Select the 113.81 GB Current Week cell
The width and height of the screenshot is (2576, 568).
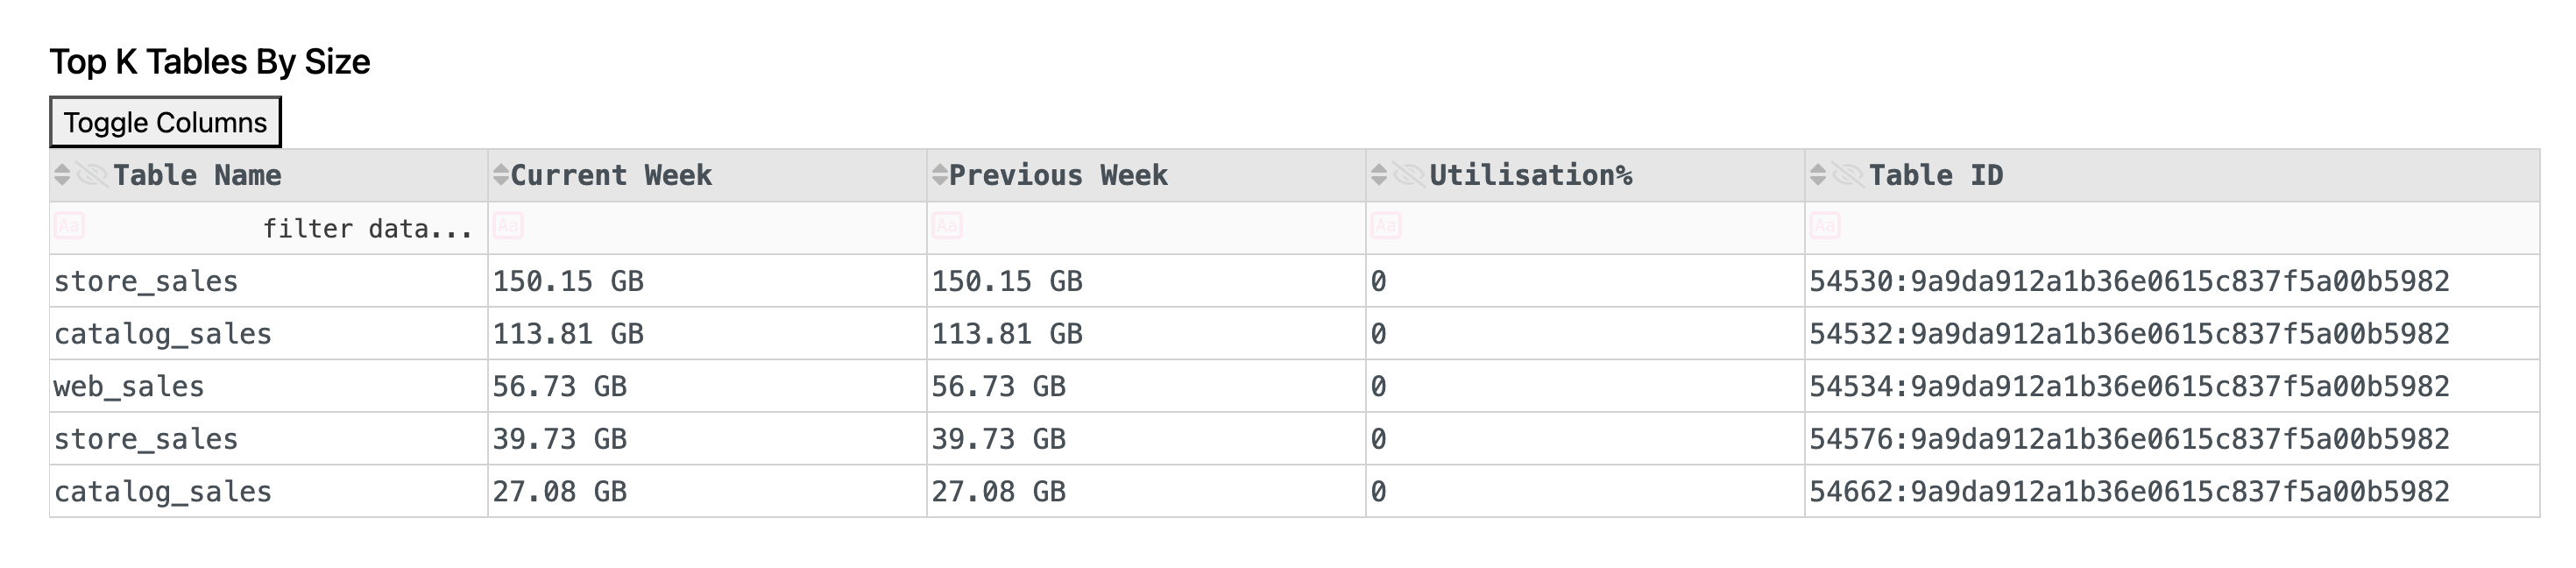click(568, 334)
